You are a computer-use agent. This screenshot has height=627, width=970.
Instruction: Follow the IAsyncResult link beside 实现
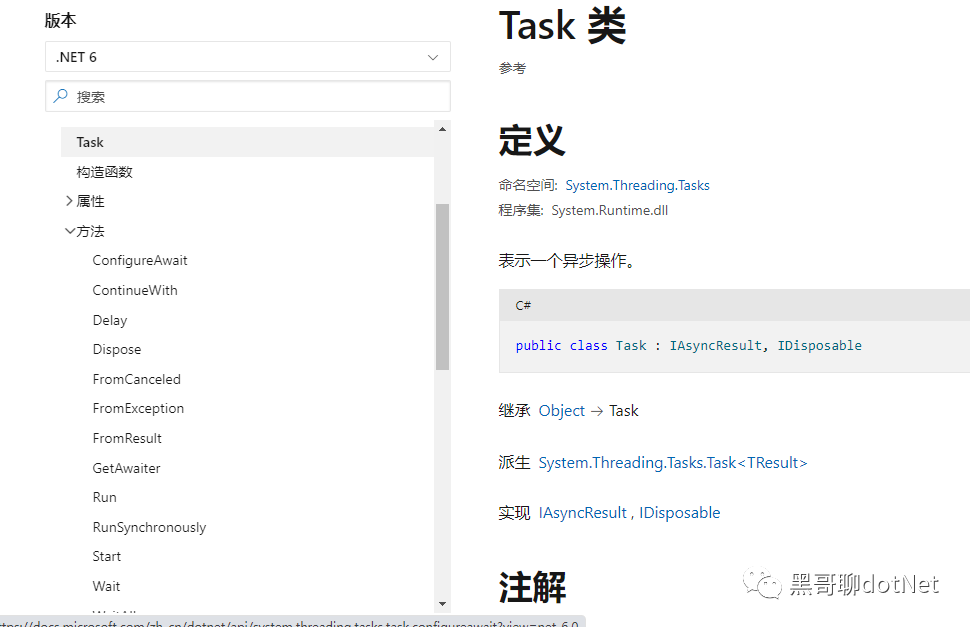coord(583,513)
